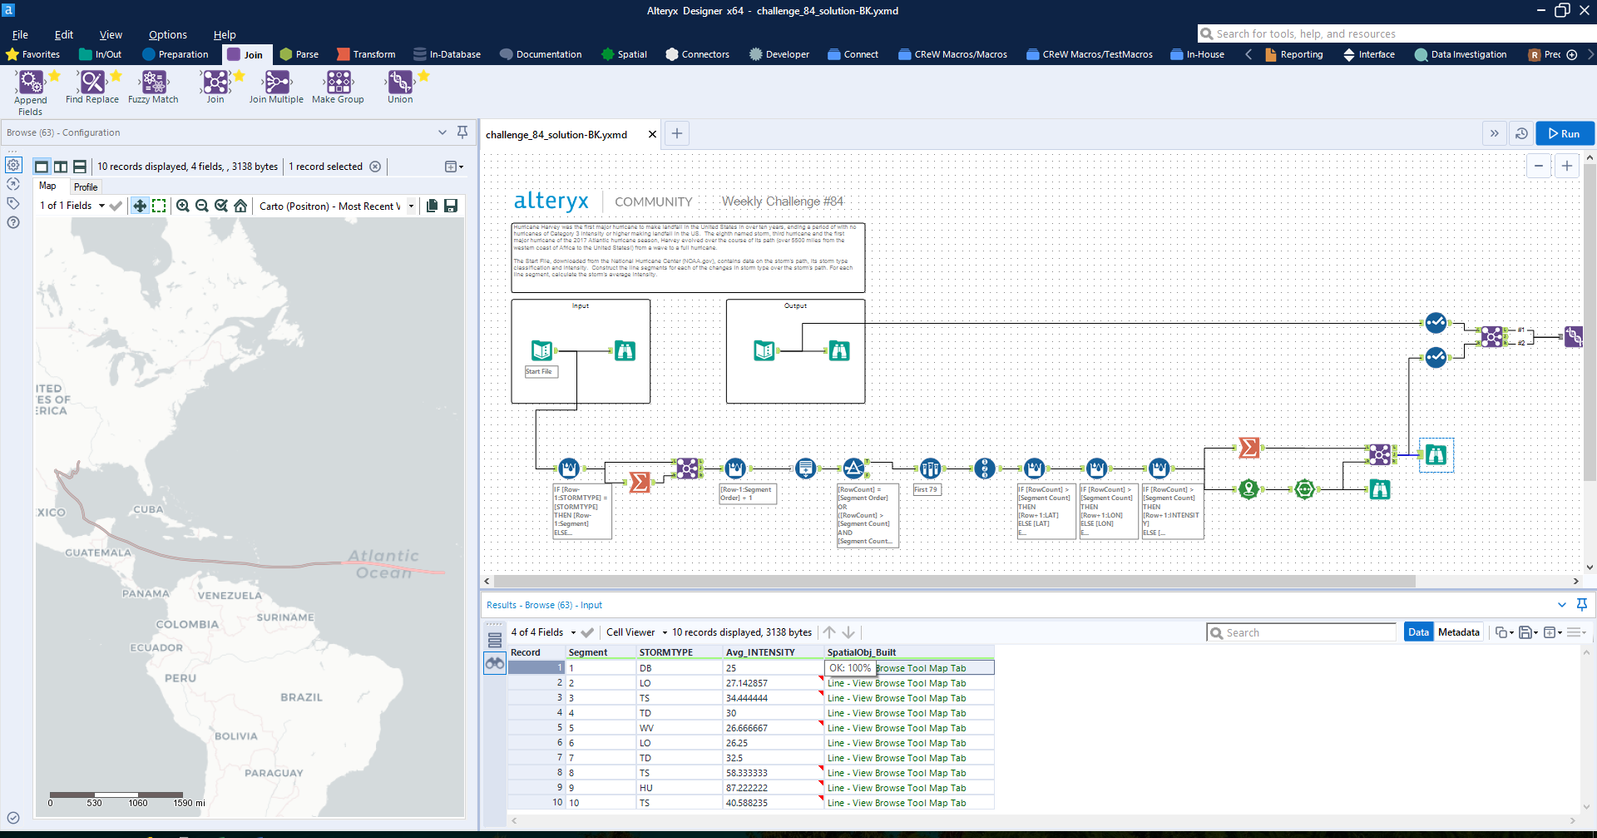This screenshot has width=1597, height=838.
Task: Click the Poly-Build spatial tool
Action: point(1304,489)
